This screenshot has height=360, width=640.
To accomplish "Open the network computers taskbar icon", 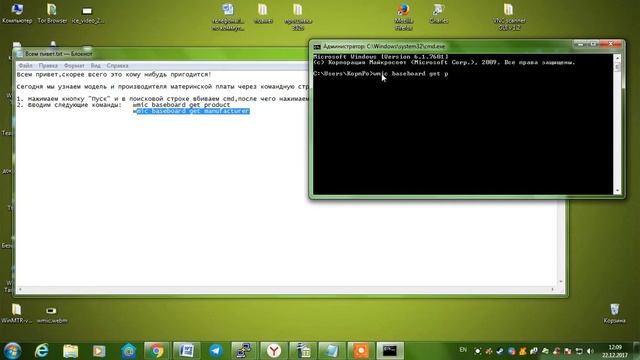I will pyautogui.click(x=244, y=350).
